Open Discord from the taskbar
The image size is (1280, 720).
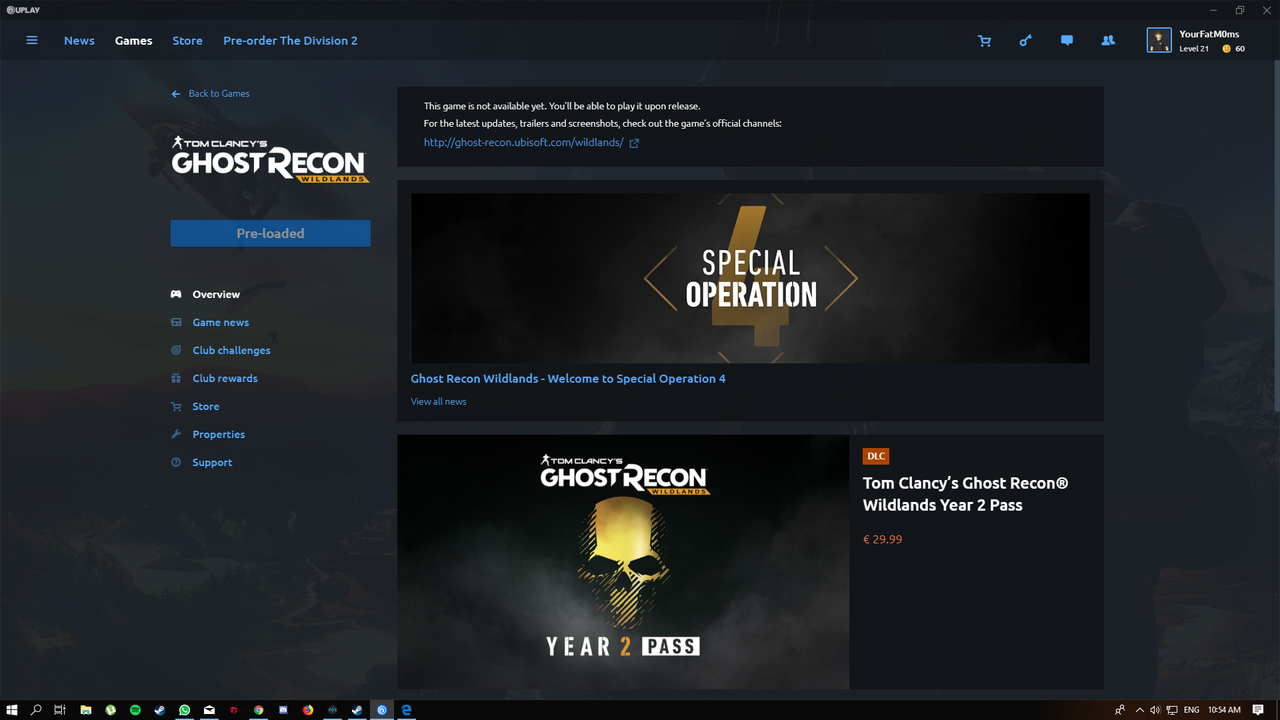[283, 710]
